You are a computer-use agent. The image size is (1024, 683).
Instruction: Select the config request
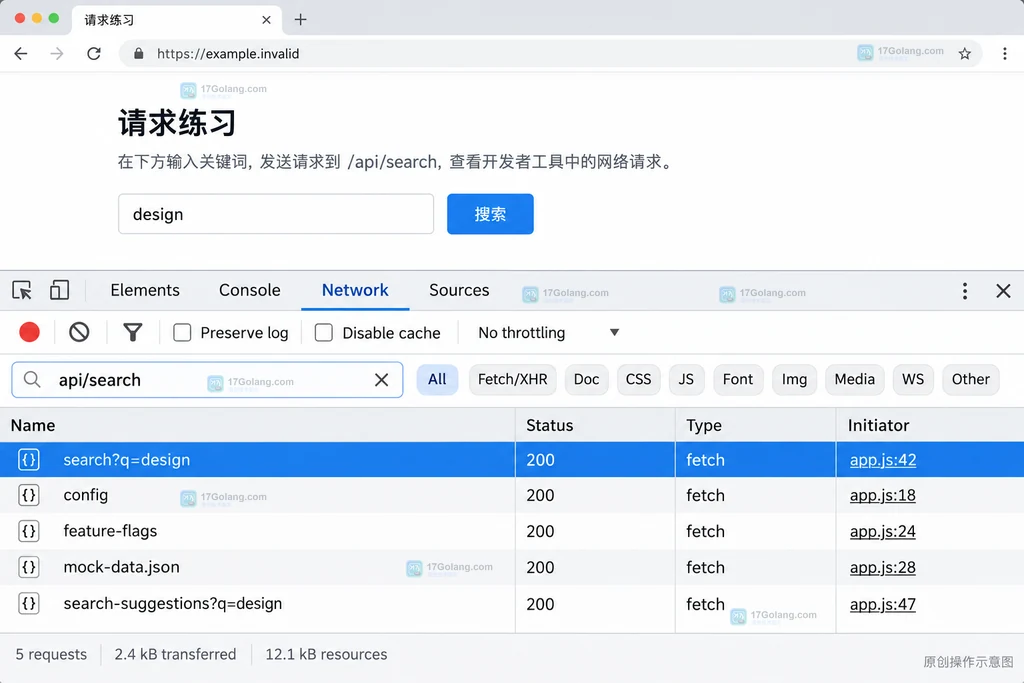(x=512, y=495)
